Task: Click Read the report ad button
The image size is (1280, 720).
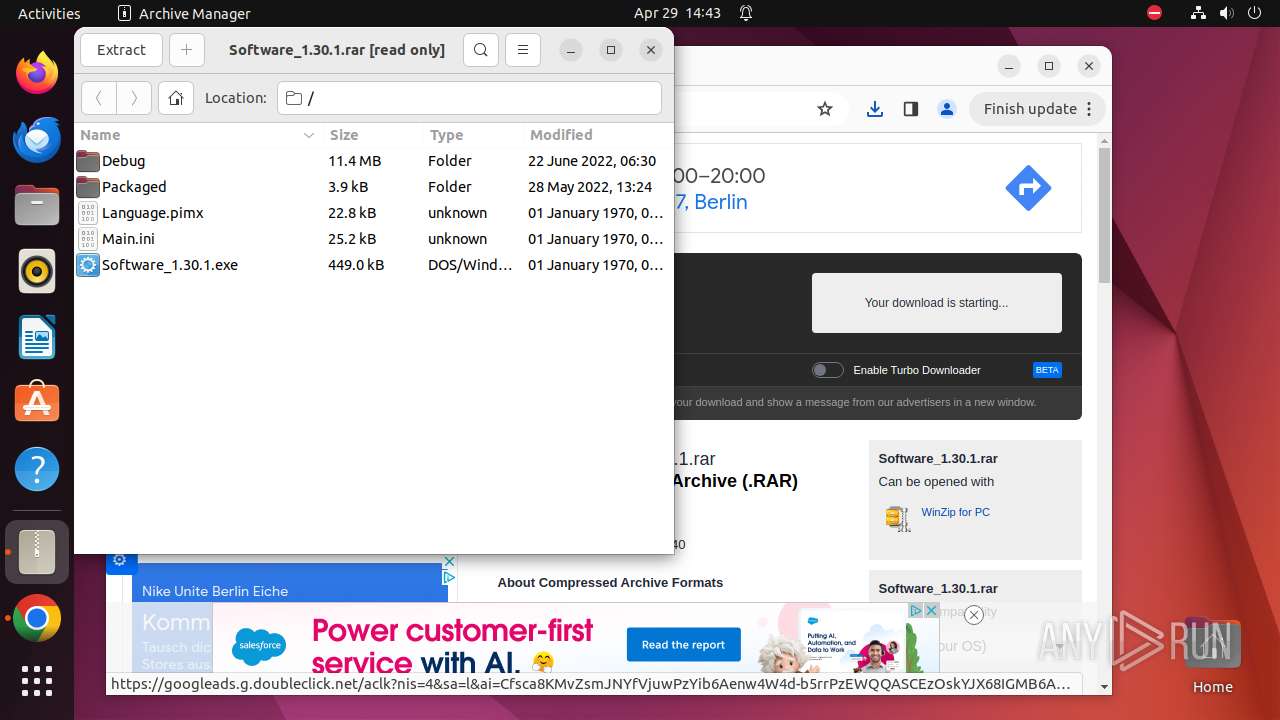Action: [684, 645]
